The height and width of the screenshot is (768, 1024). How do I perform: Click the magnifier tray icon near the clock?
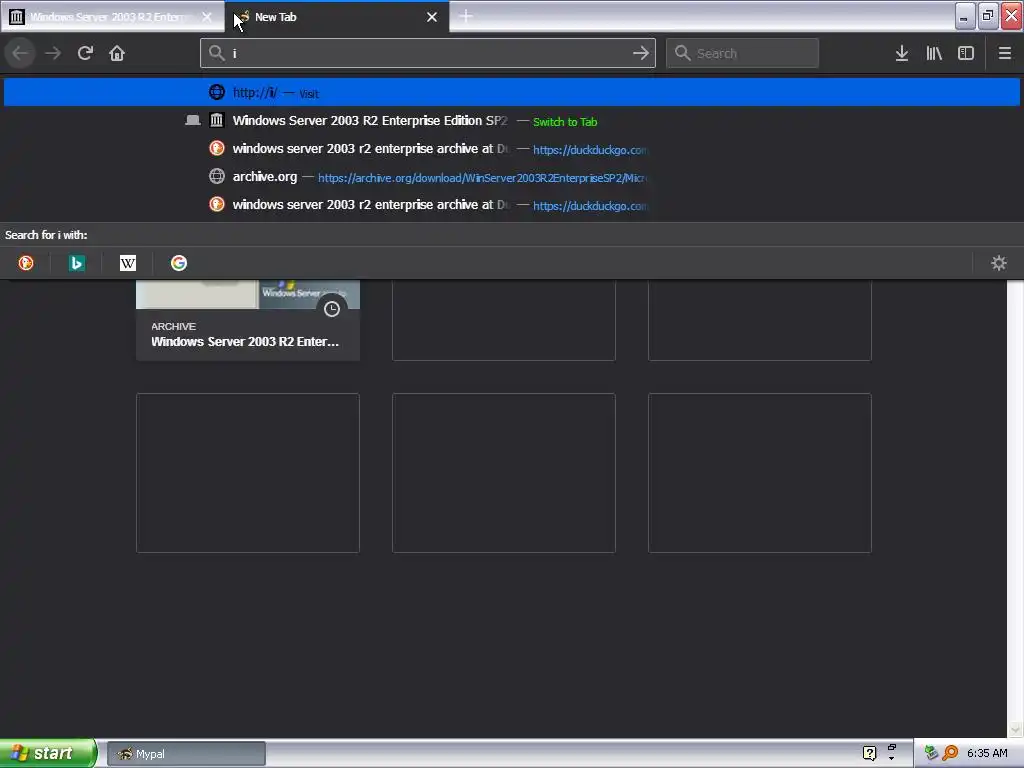tap(950, 753)
